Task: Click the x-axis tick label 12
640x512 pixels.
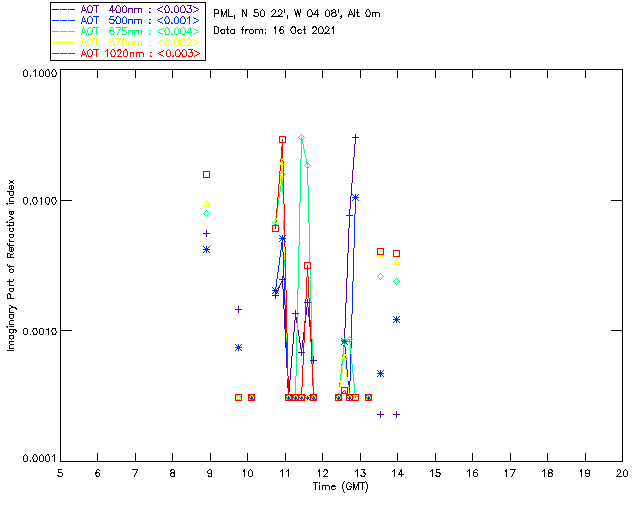Action: (x=322, y=473)
